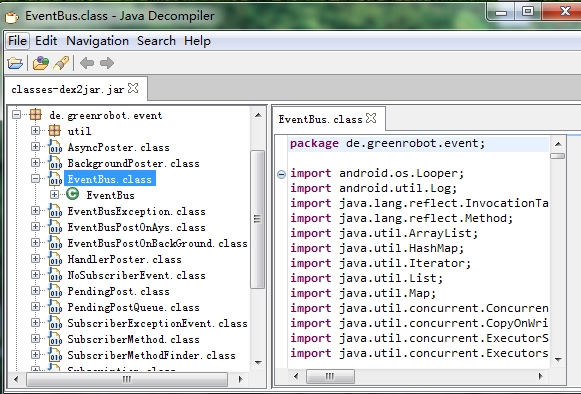Click the NoSubscriberEvent.class file icon
The image size is (581, 394).
55,275
